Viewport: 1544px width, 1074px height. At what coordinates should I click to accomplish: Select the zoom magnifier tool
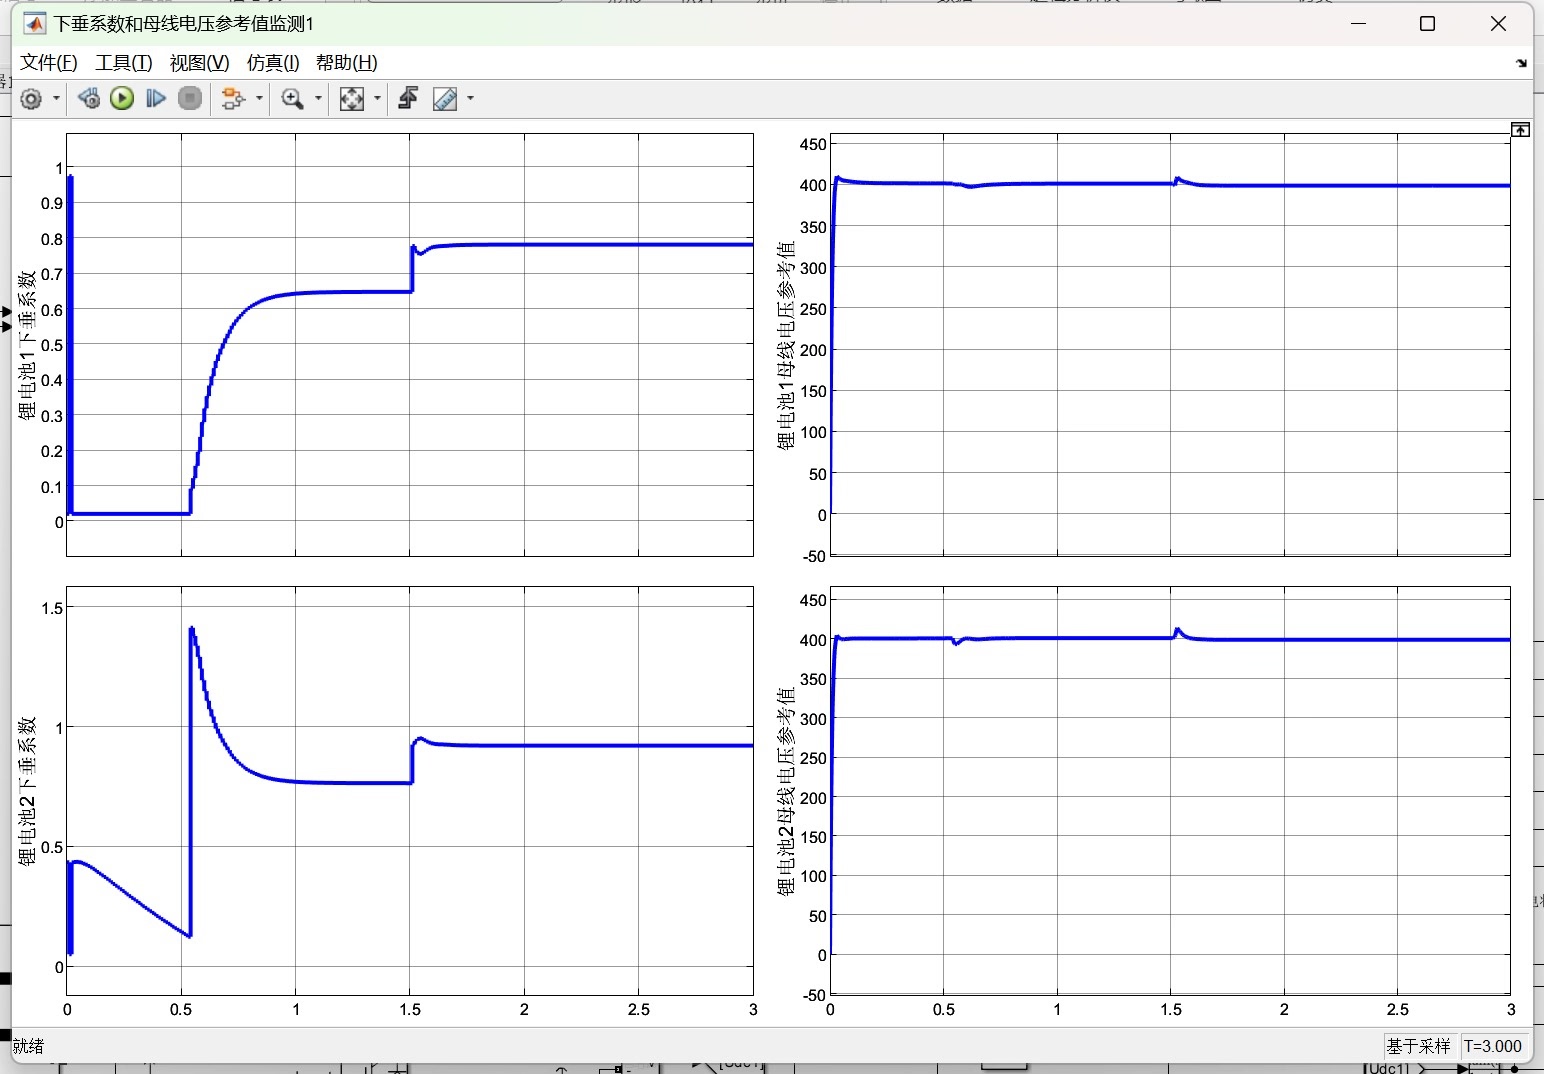click(x=292, y=98)
